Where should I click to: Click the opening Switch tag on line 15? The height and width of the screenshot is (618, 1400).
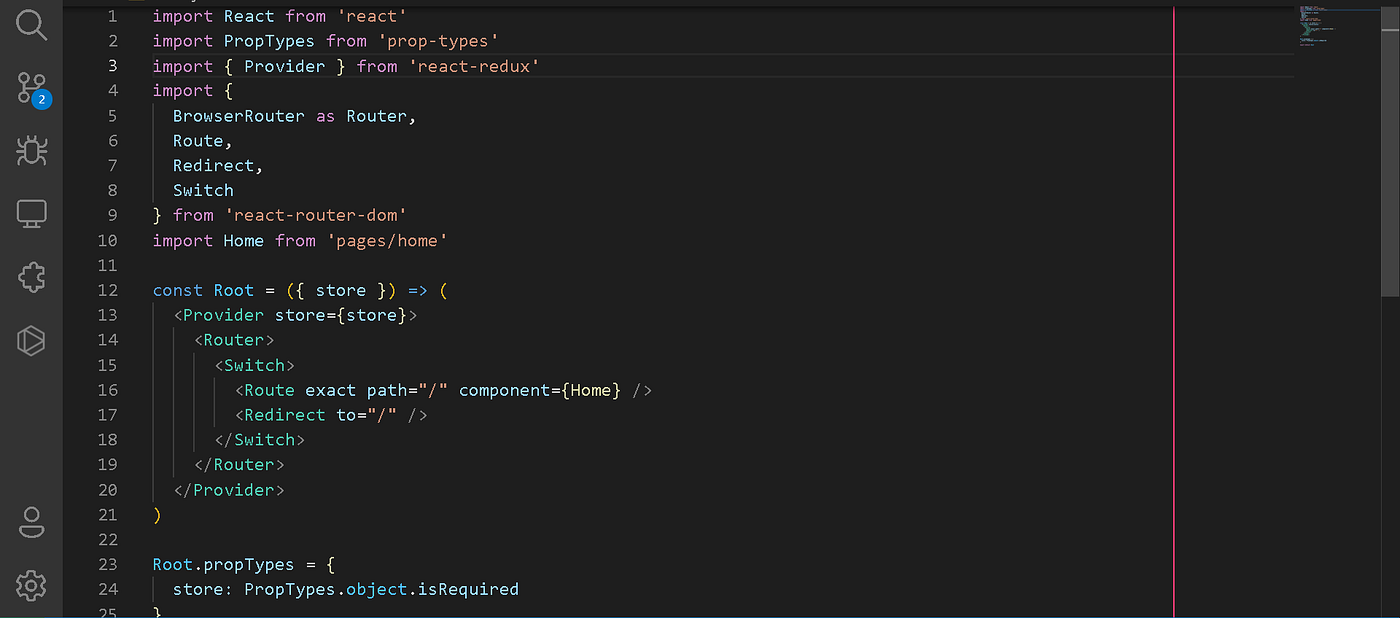[255, 365]
